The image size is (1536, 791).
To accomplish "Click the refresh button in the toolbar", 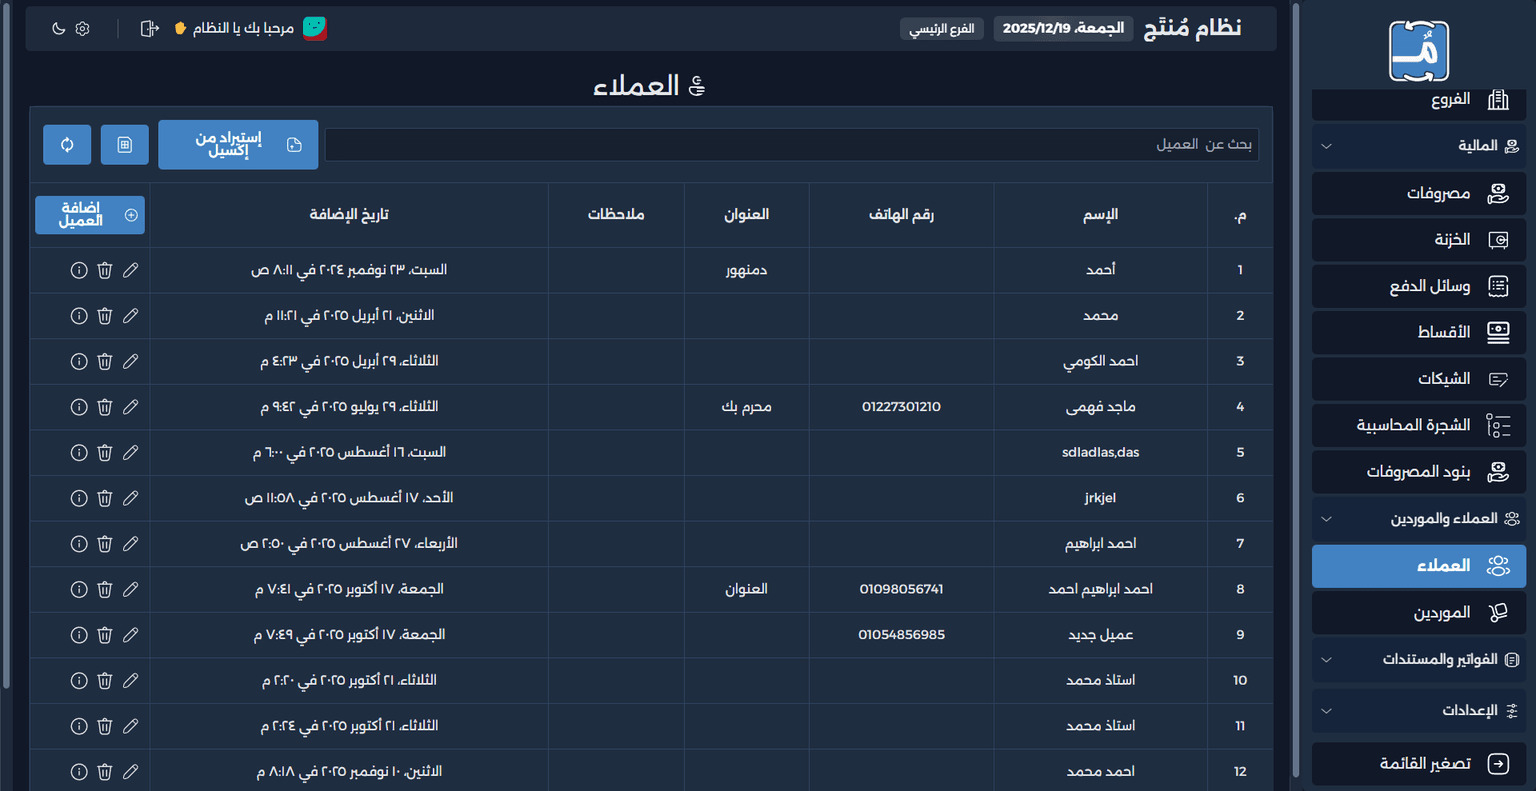I will [x=67, y=145].
